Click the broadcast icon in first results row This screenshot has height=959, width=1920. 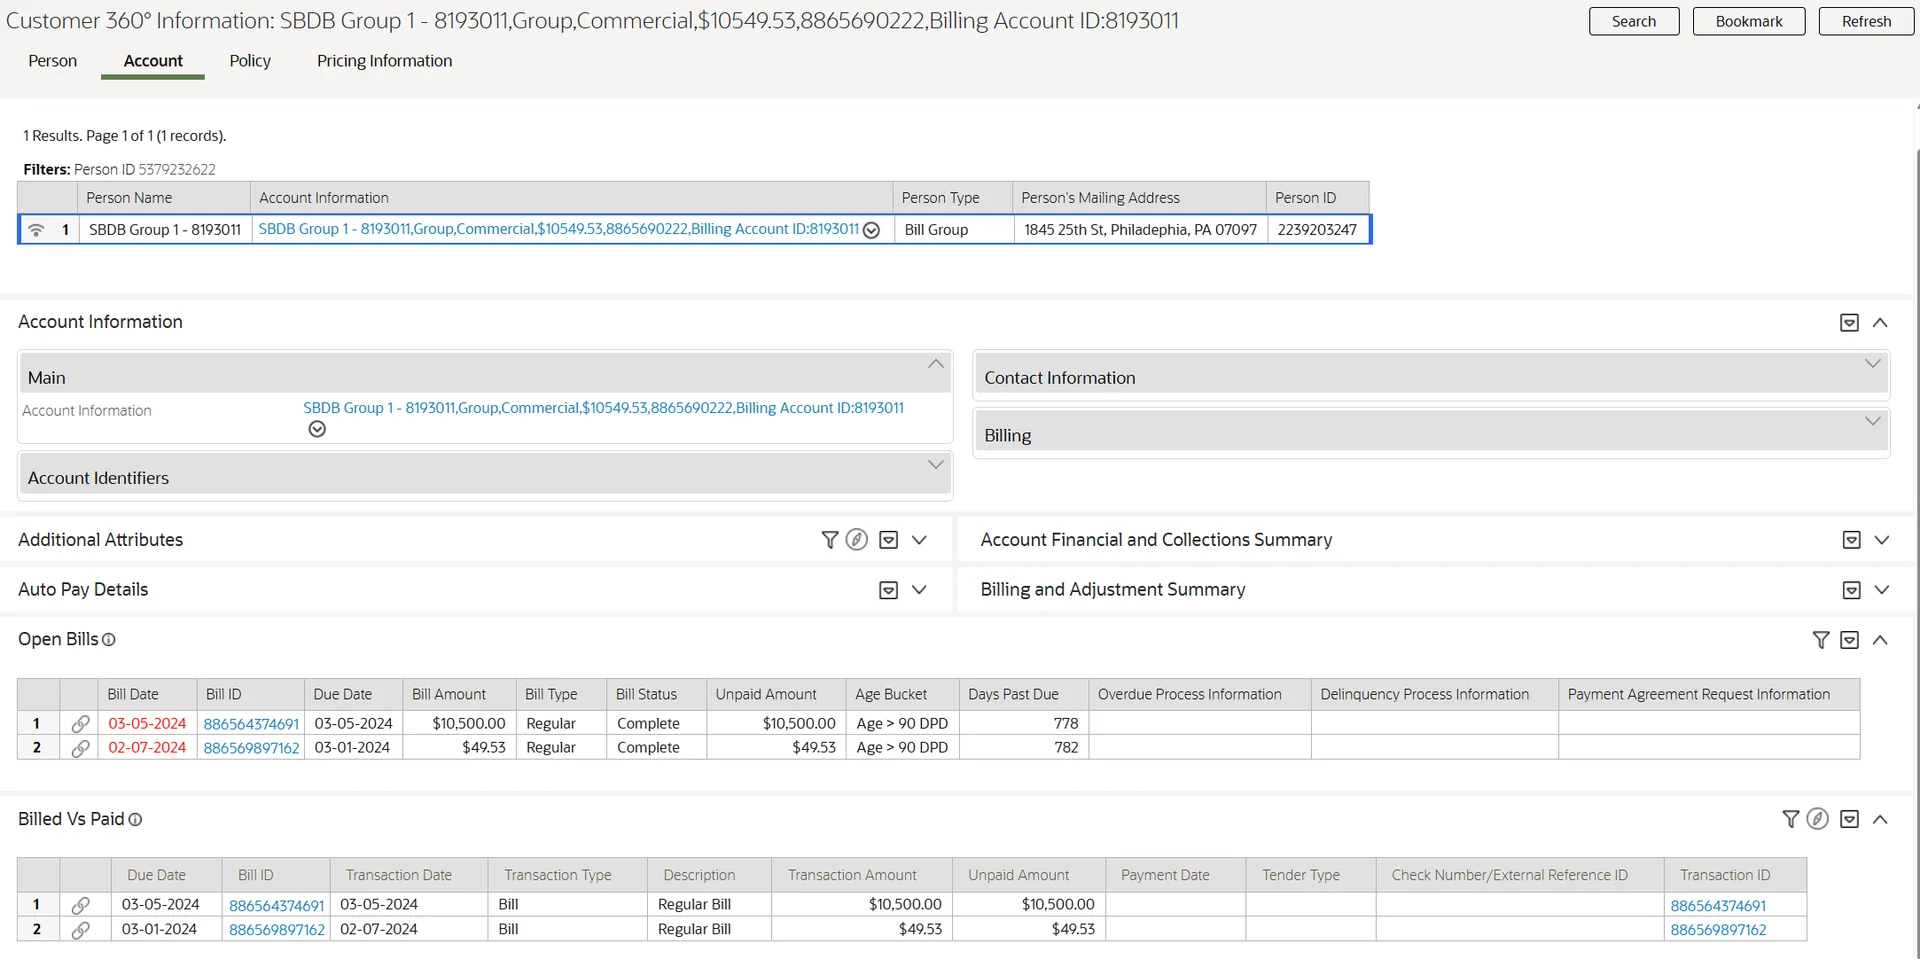coord(36,230)
